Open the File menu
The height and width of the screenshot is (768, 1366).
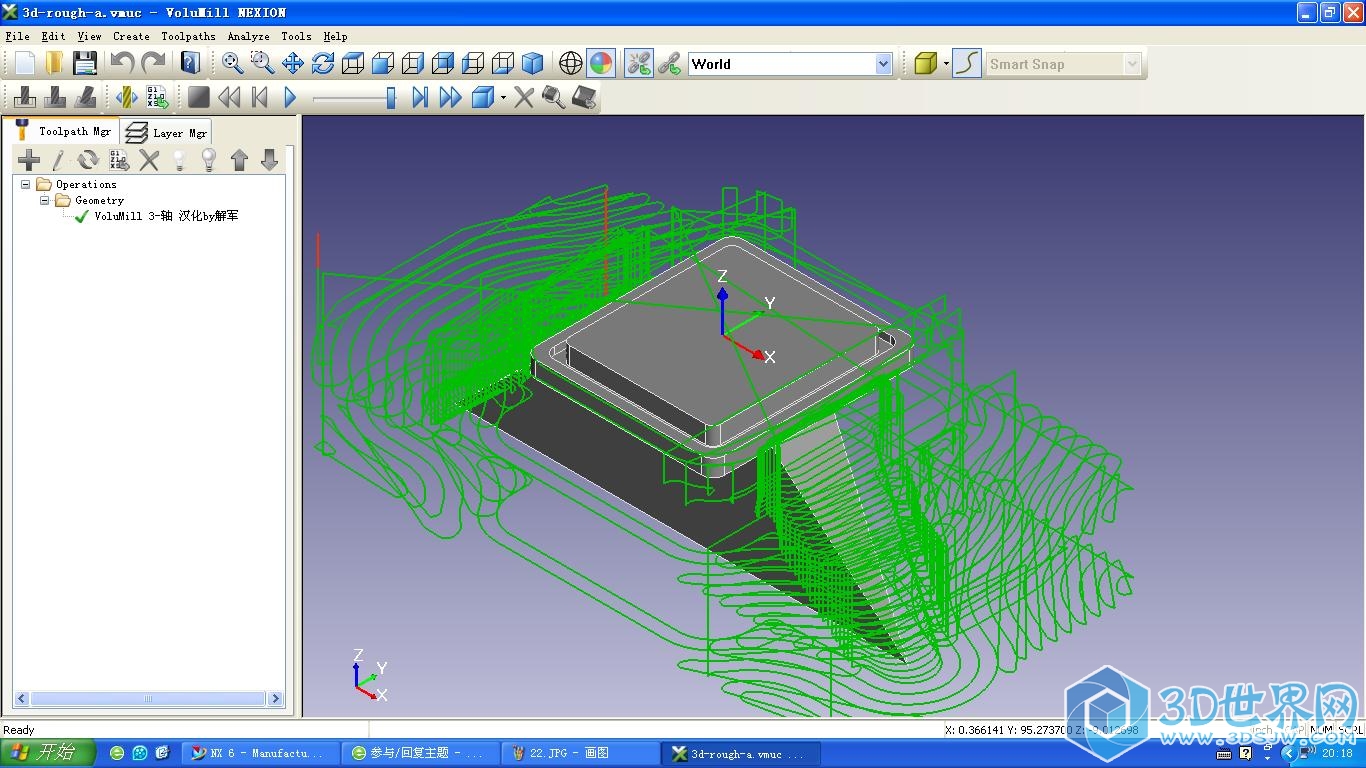pyautogui.click(x=17, y=36)
